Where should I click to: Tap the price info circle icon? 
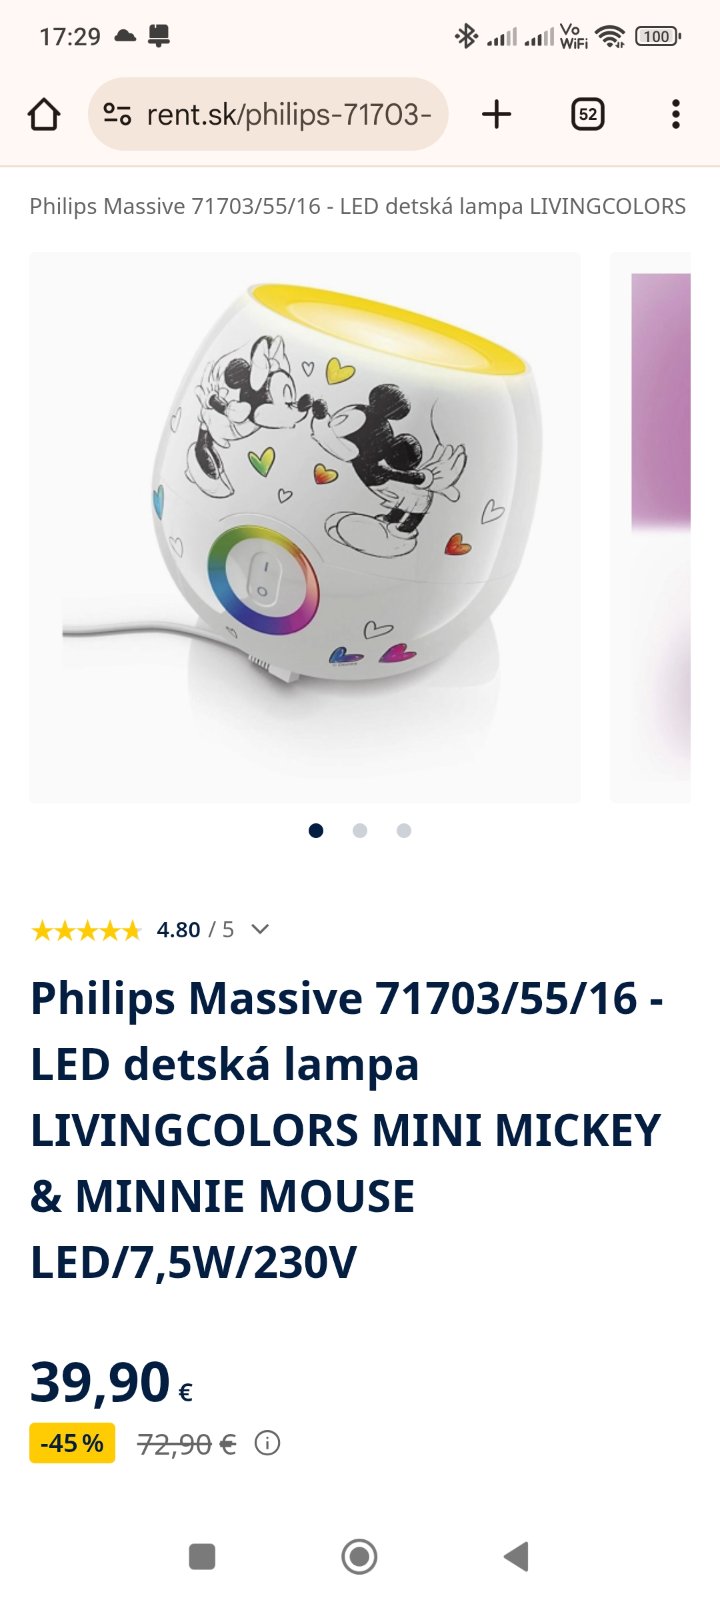[x=267, y=1443]
